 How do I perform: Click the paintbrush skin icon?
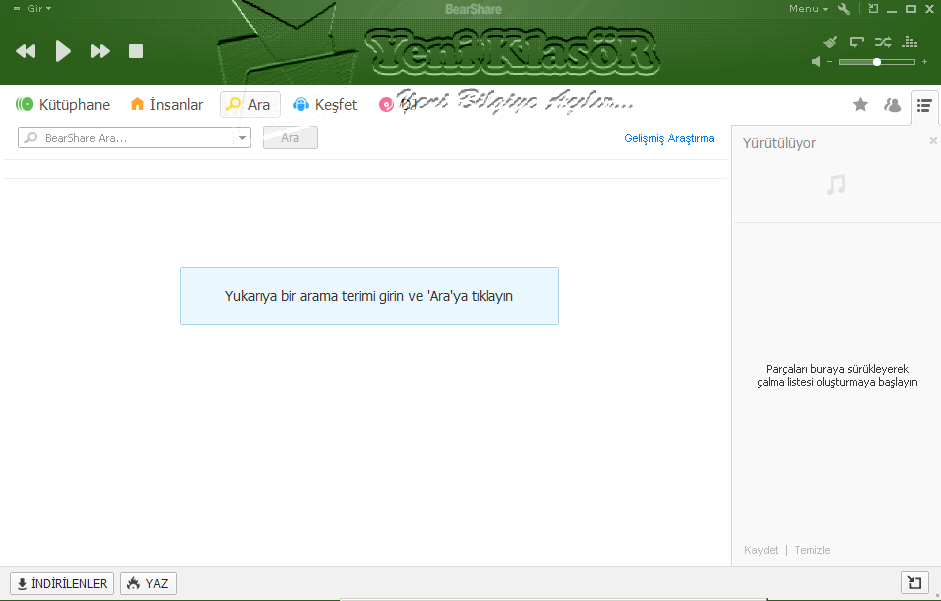830,42
